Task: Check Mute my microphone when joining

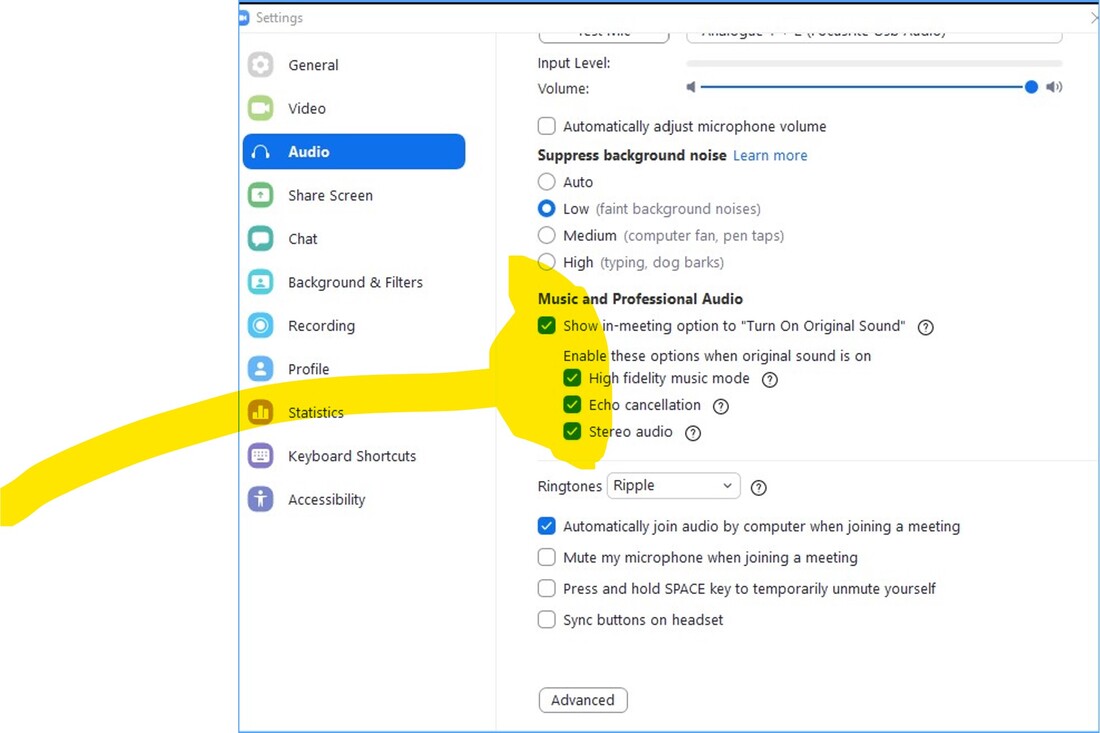Action: [x=547, y=557]
